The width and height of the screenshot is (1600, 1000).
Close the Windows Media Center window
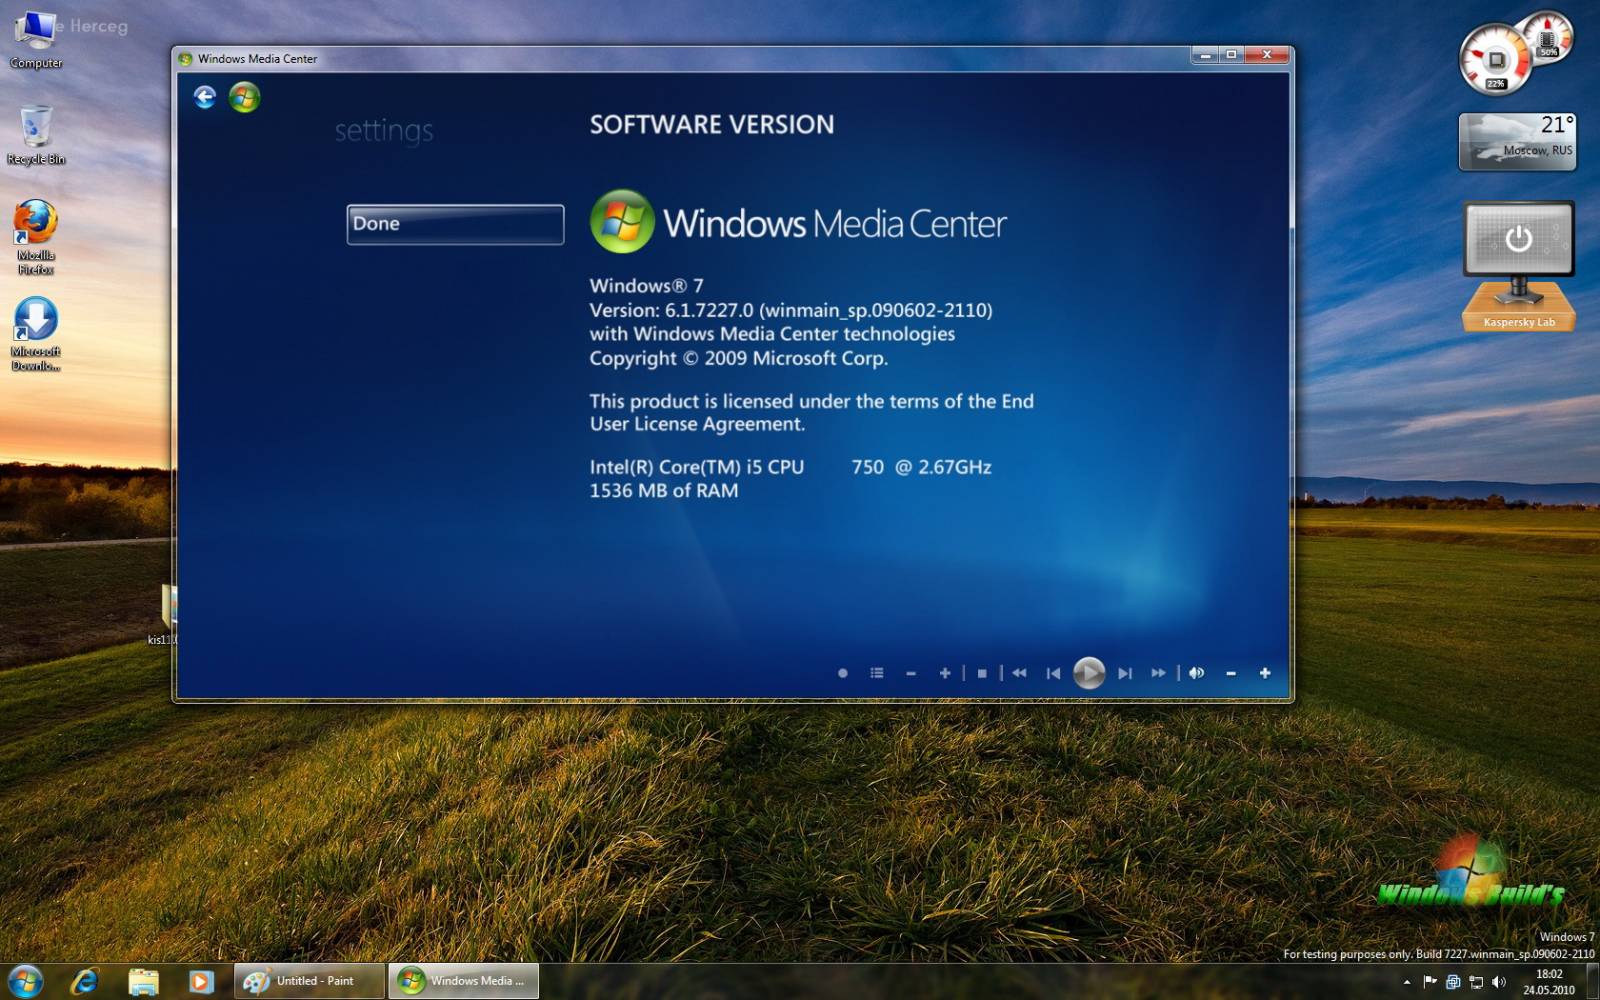pyautogui.click(x=1267, y=55)
